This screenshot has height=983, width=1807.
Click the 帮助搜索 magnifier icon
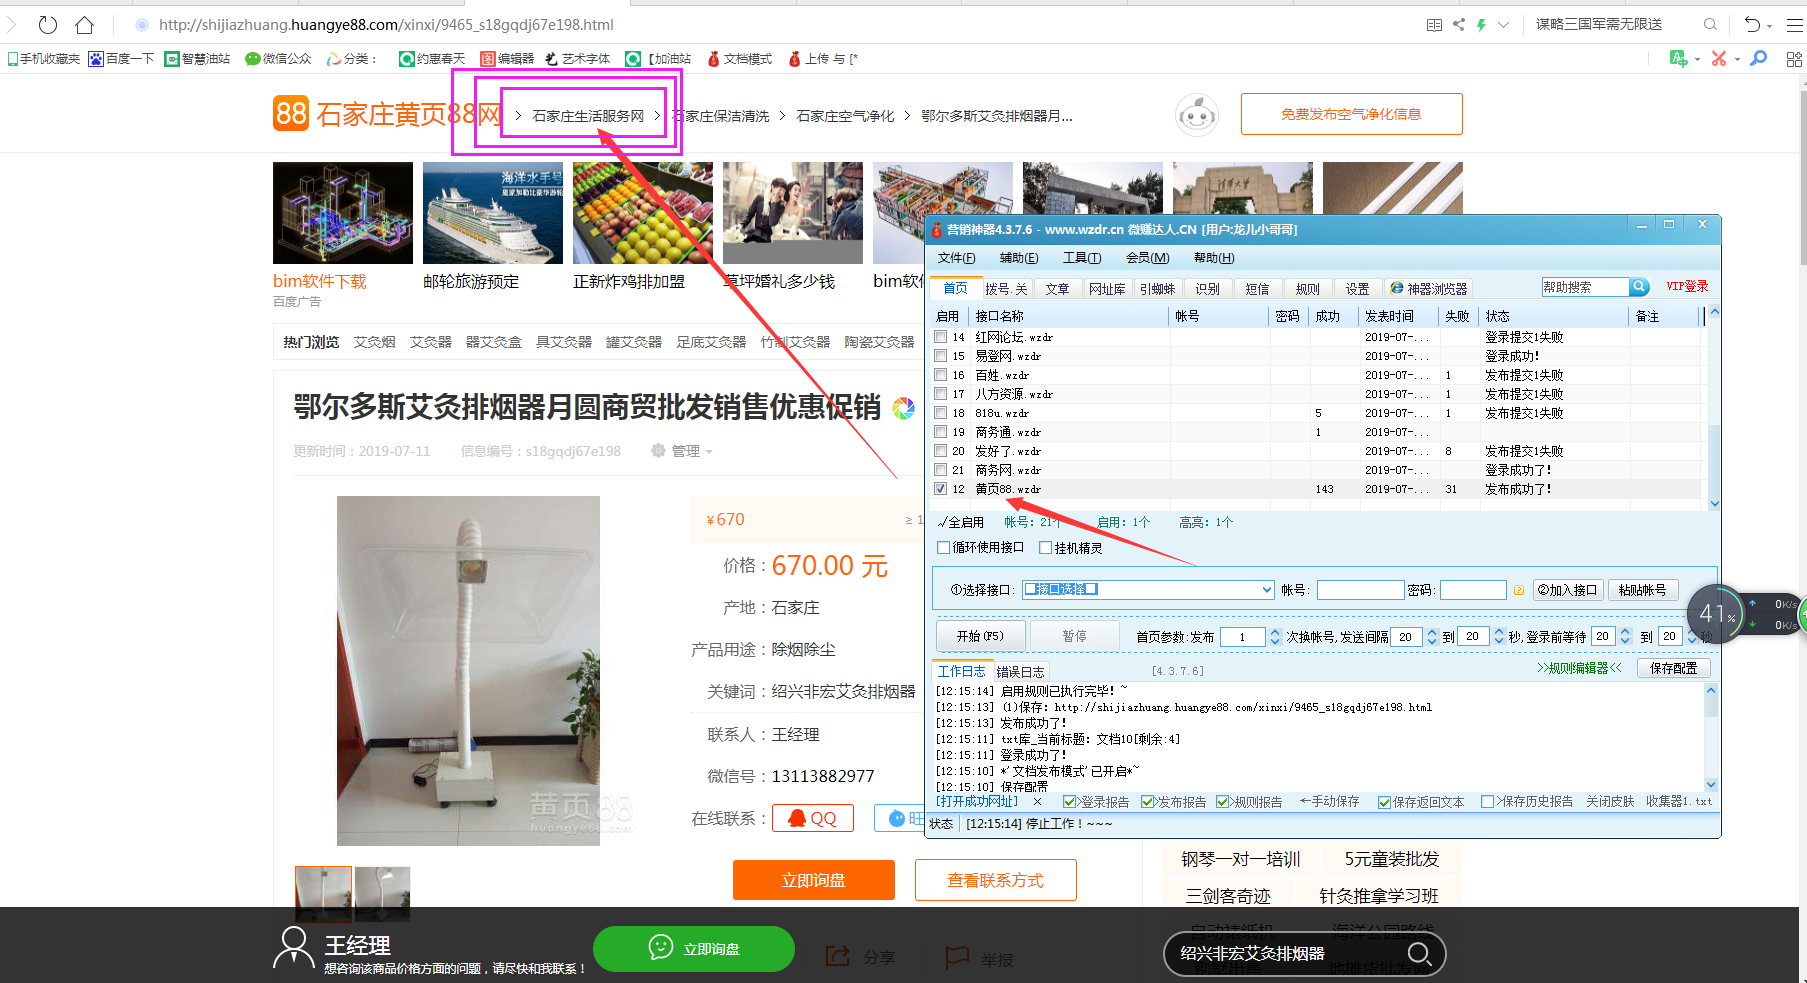point(1639,287)
